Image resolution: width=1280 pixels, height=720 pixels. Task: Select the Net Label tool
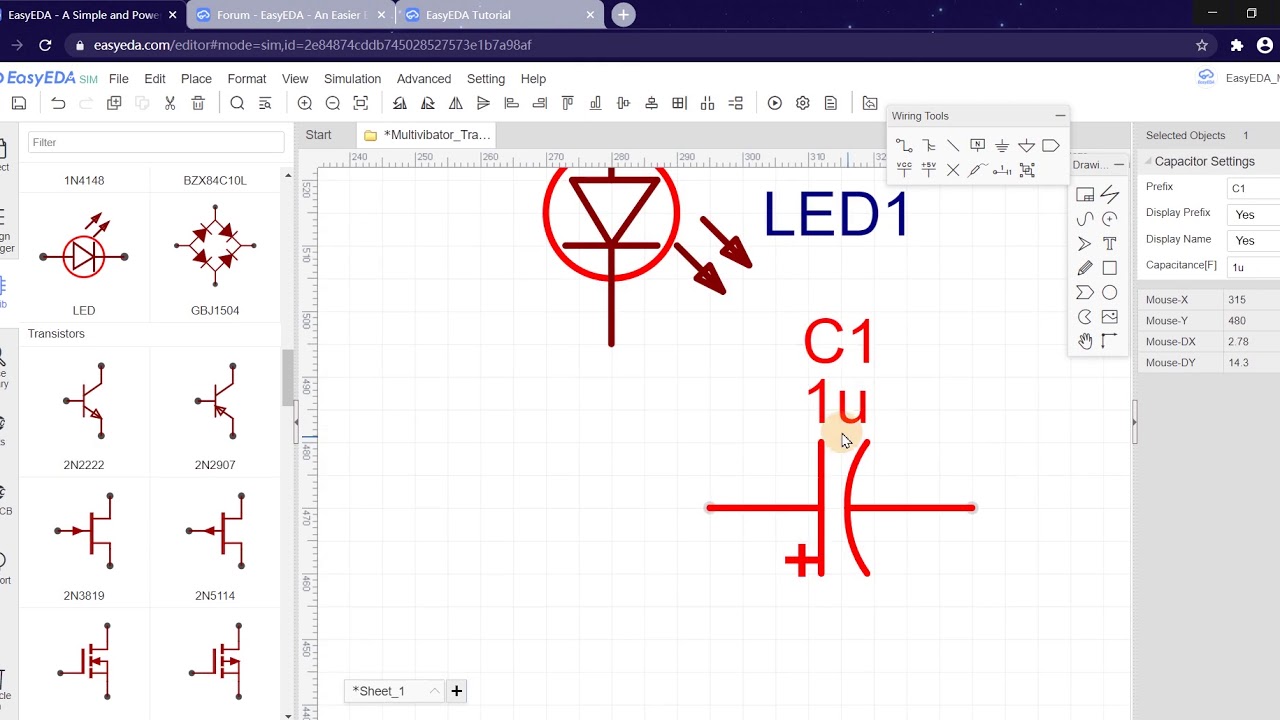point(978,146)
